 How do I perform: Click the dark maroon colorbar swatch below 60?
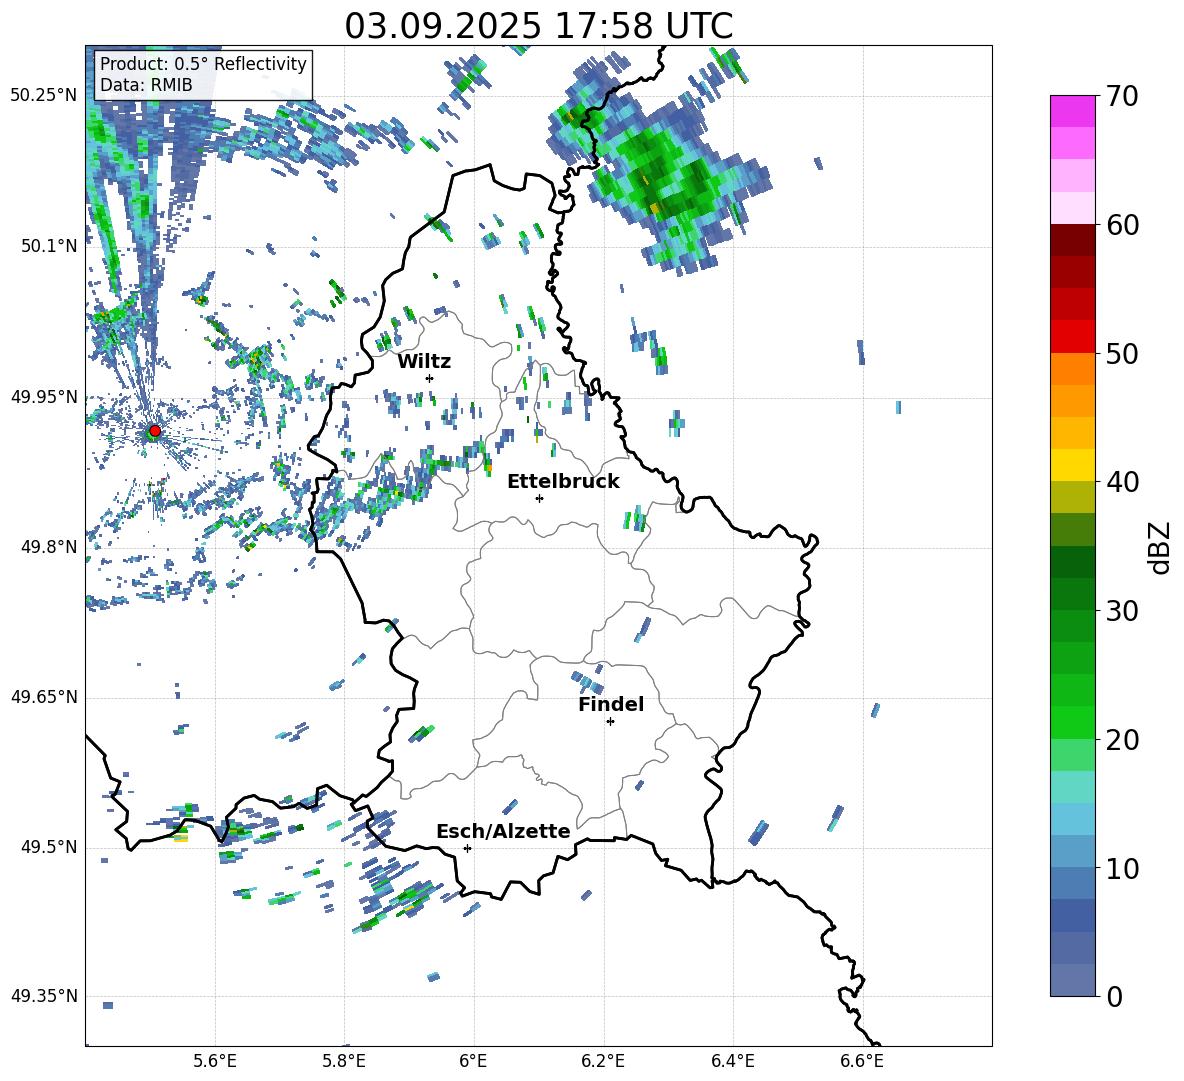[1072, 240]
